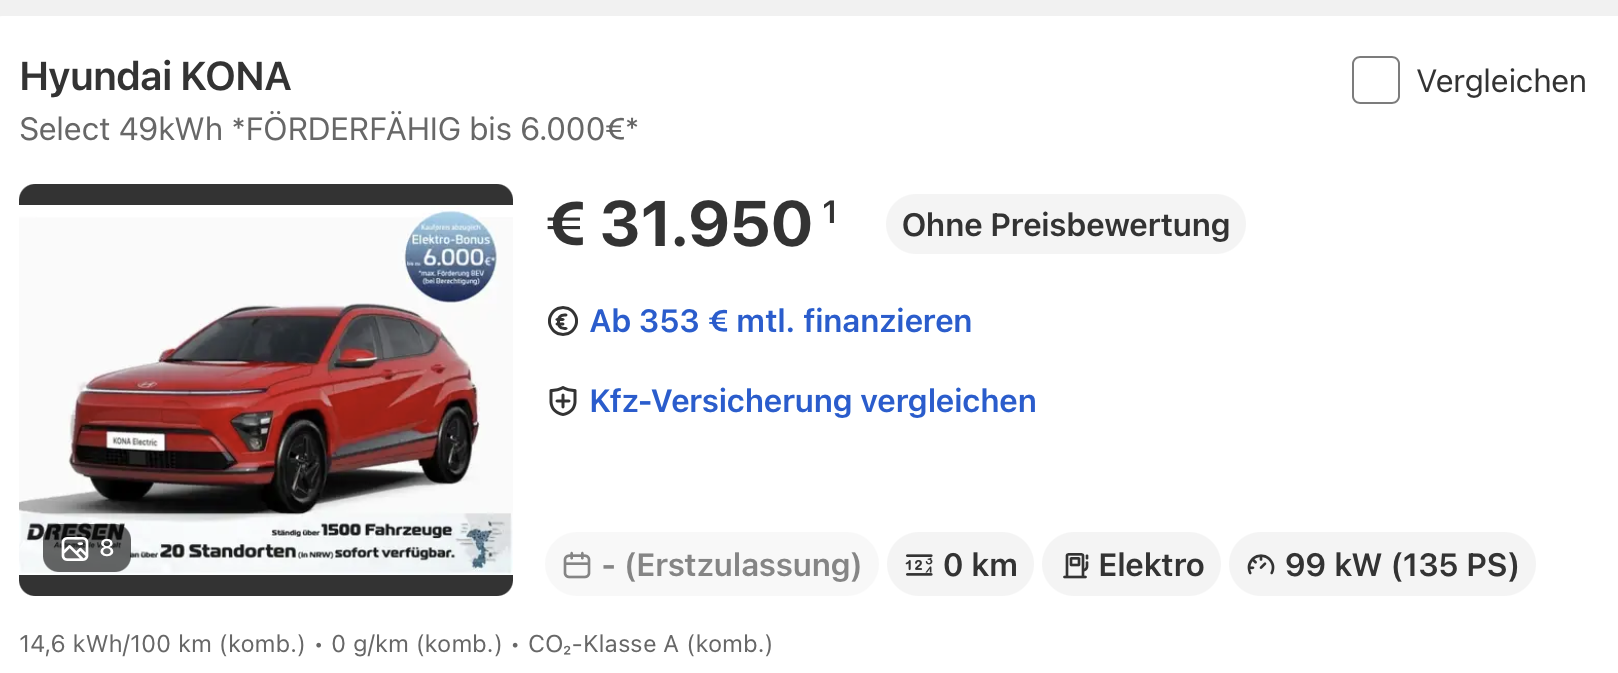Open the Hyundai KONA listing title
1618x673 pixels.
pos(155,77)
